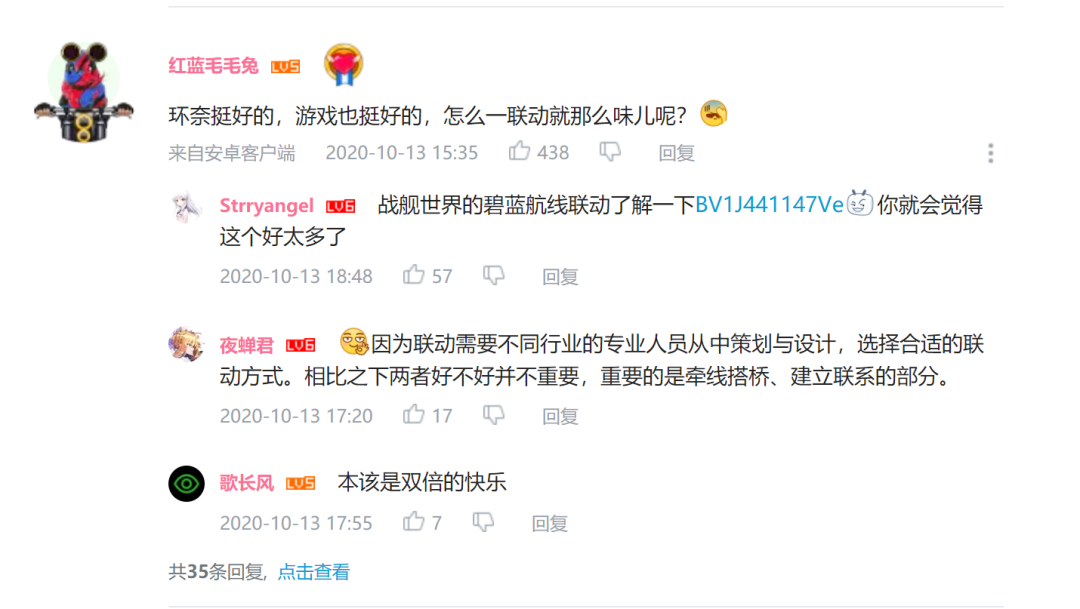Open video link BV1J441147Ve
The height and width of the screenshot is (609, 1080).
tap(769, 205)
